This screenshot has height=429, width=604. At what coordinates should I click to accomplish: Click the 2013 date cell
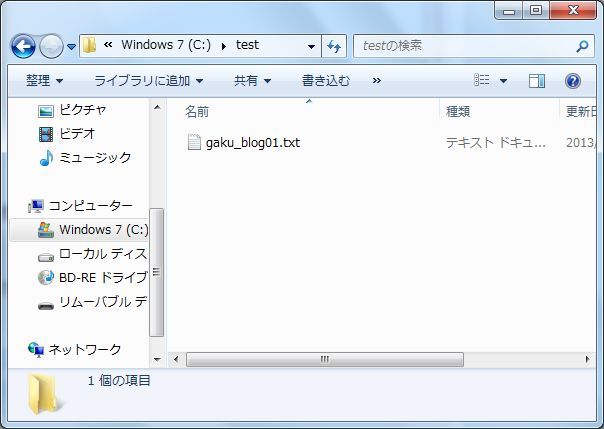pos(581,143)
